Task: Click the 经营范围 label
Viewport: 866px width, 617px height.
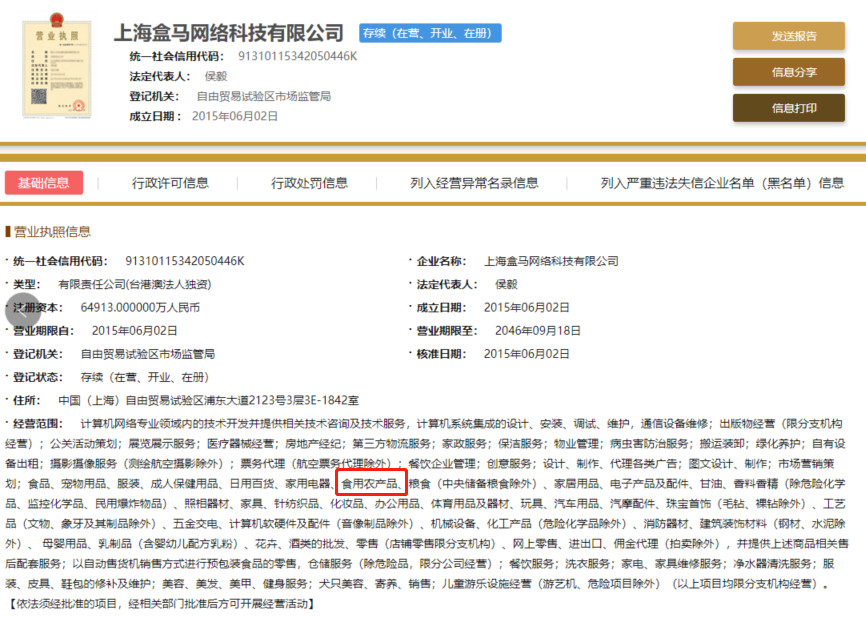Action: 38,424
